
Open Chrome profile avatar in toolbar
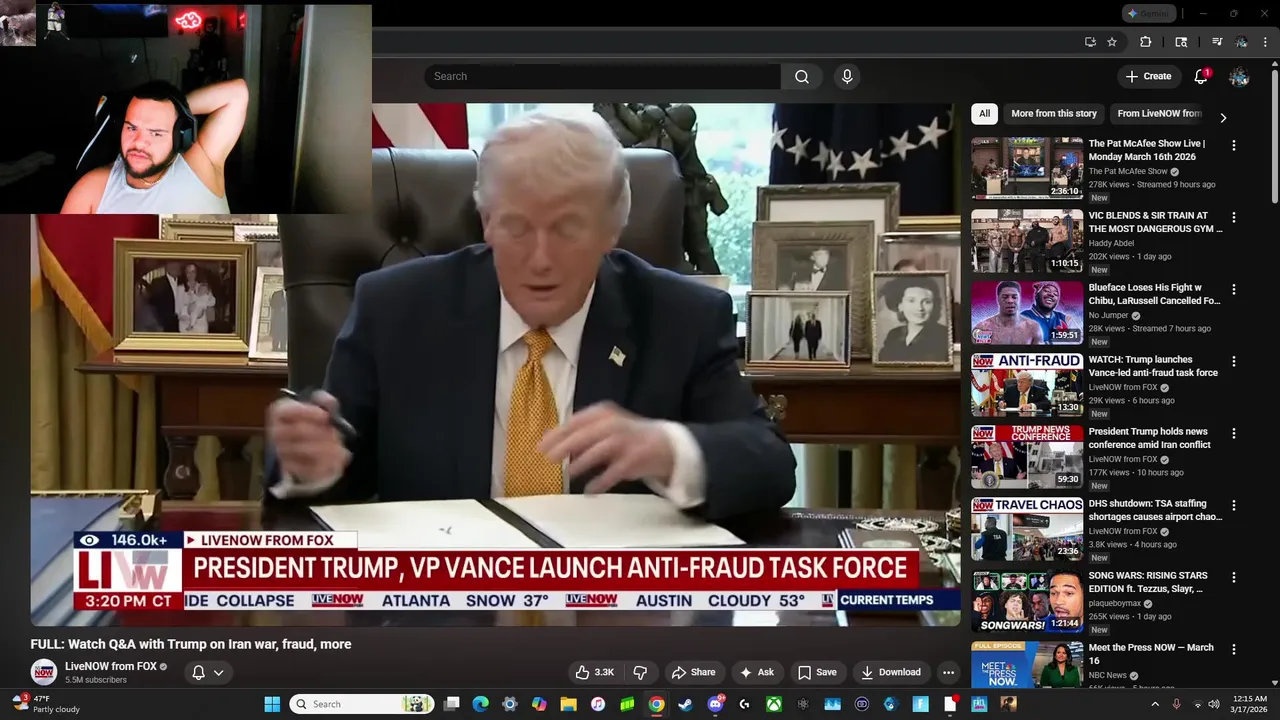(1241, 42)
